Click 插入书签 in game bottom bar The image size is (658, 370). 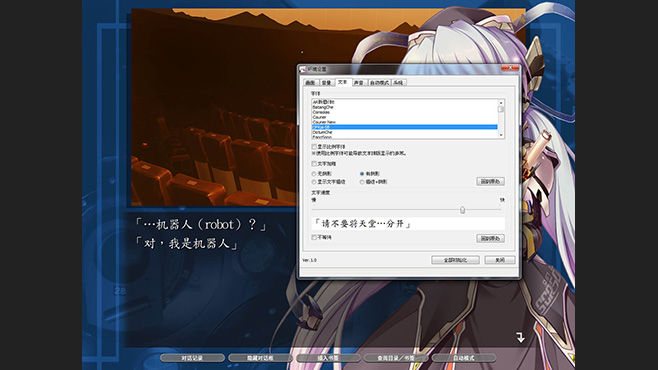click(x=328, y=358)
